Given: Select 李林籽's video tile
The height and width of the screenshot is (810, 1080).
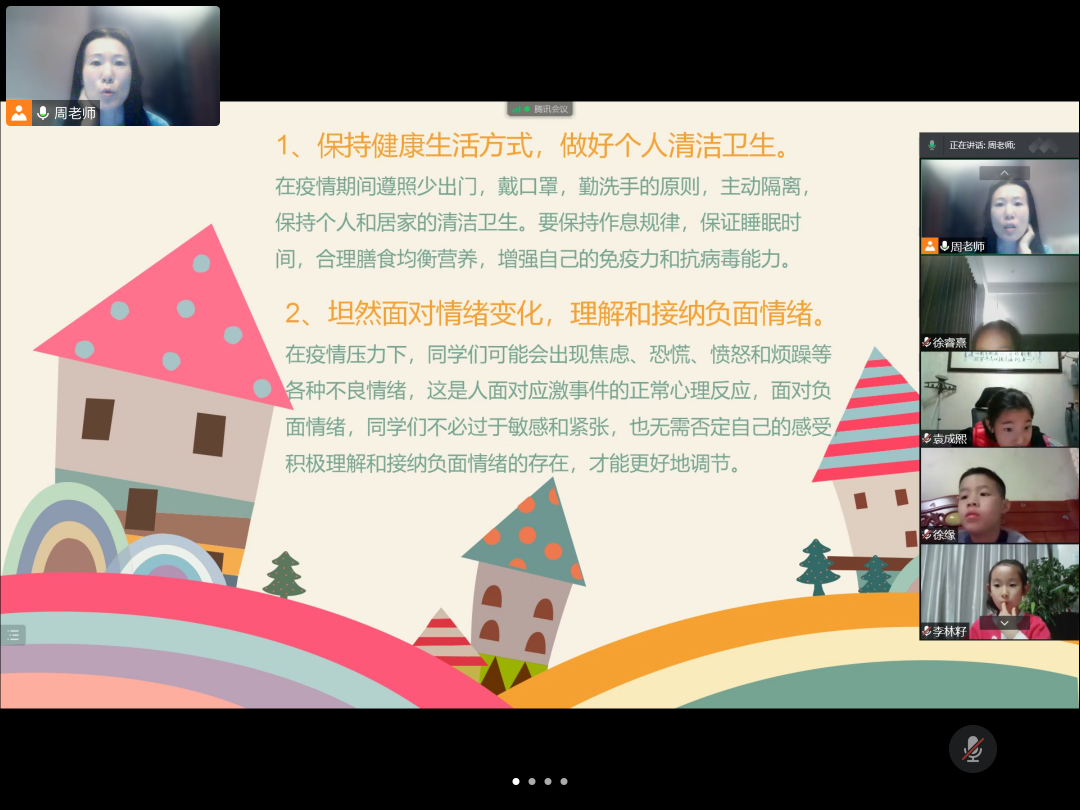Looking at the screenshot, I should 999,592.
